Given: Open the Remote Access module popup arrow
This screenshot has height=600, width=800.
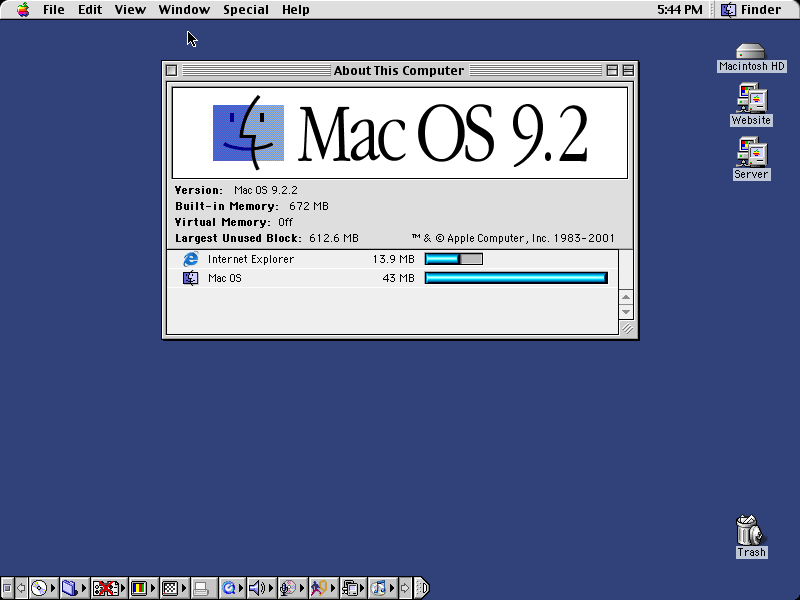Looking at the screenshot, I should 120,588.
